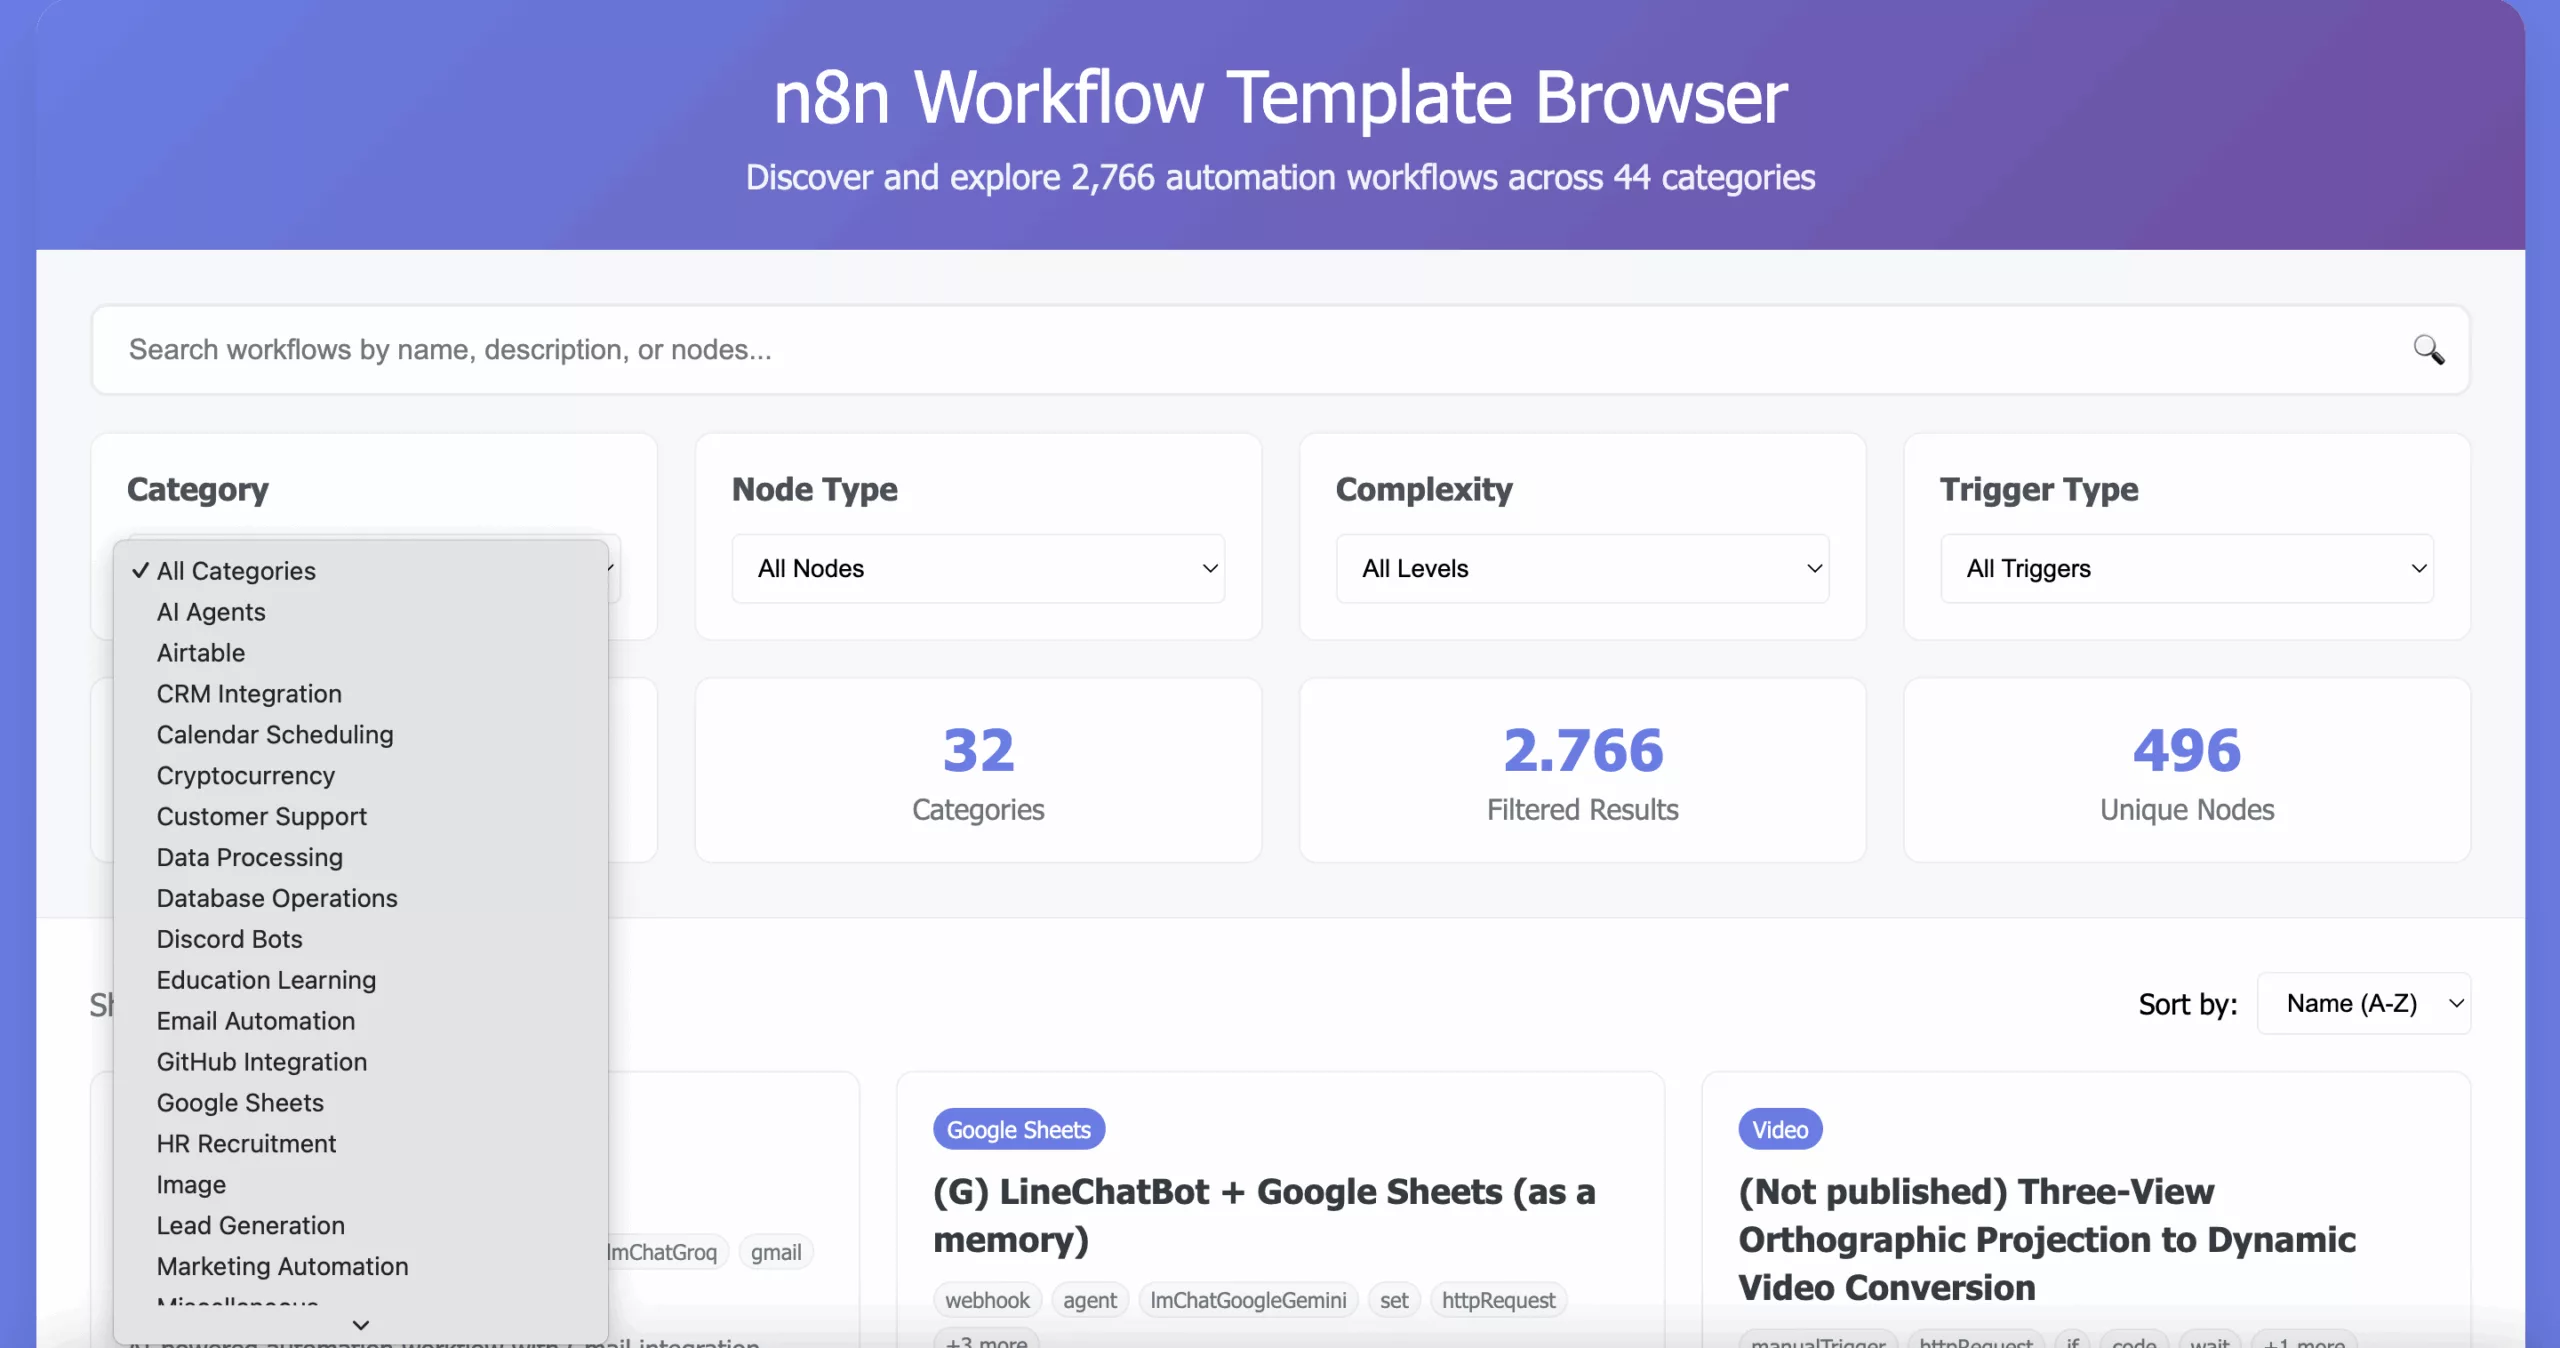Expand more categories with the bottom chevron

tap(361, 1323)
